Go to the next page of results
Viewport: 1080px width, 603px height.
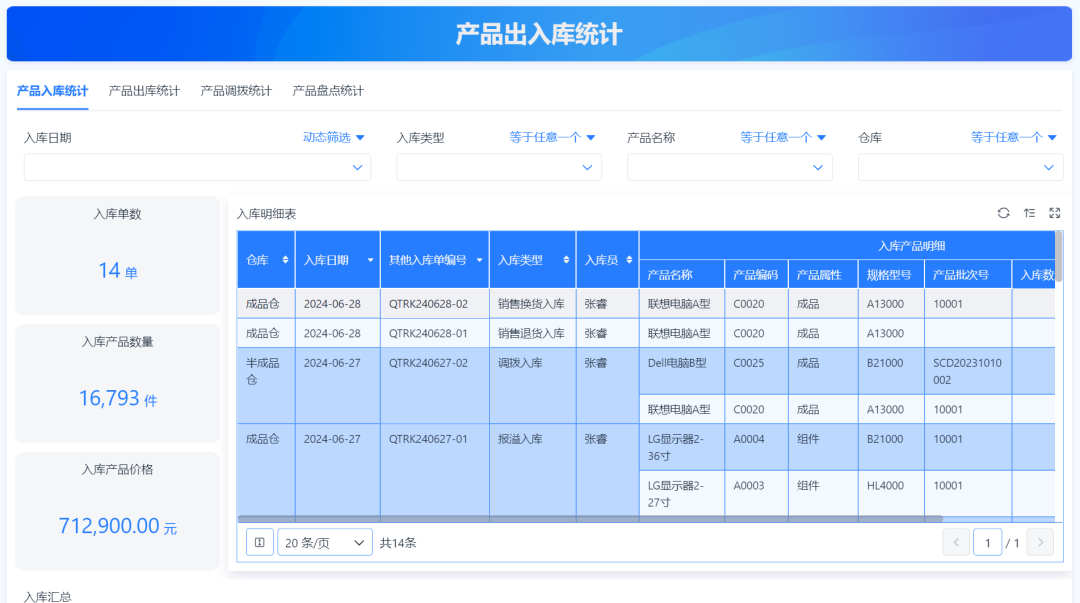(1040, 542)
